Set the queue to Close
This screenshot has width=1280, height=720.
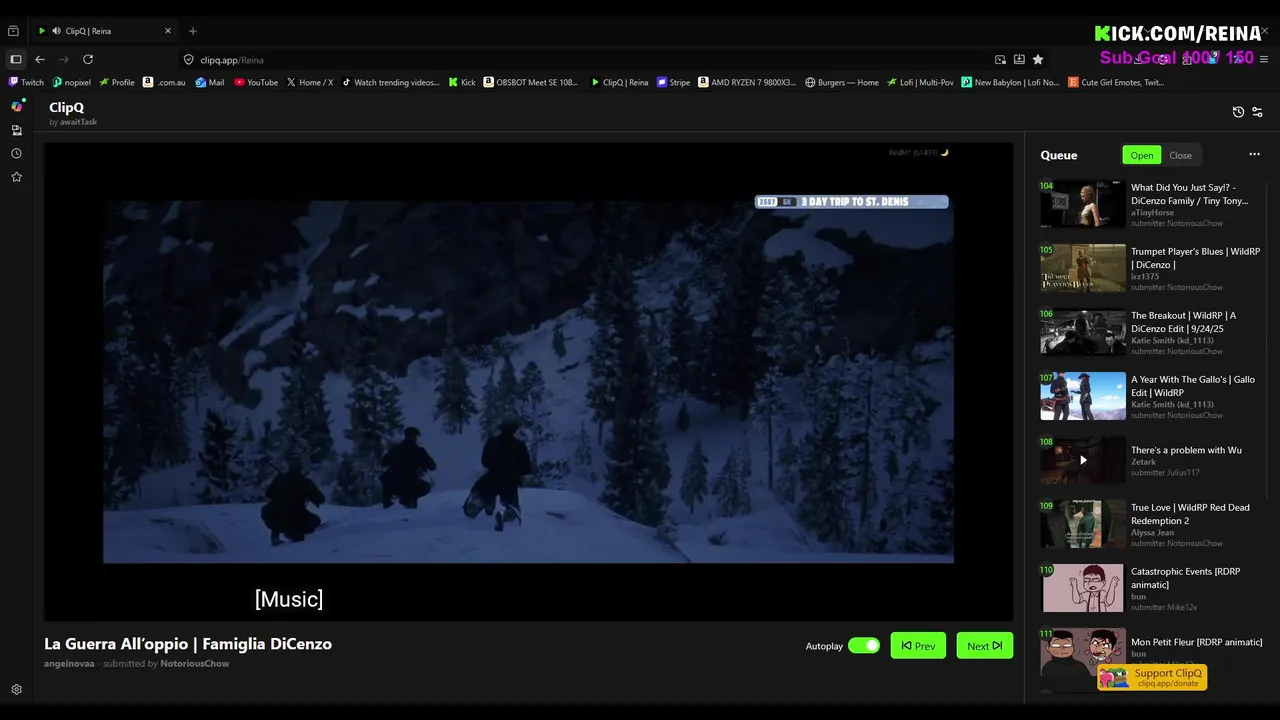click(1181, 155)
